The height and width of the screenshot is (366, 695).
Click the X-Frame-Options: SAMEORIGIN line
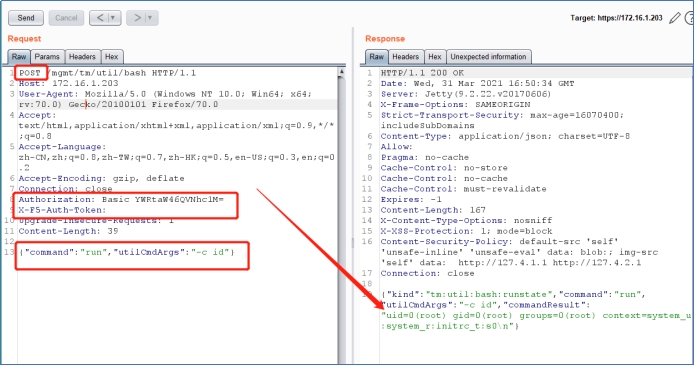(455, 105)
